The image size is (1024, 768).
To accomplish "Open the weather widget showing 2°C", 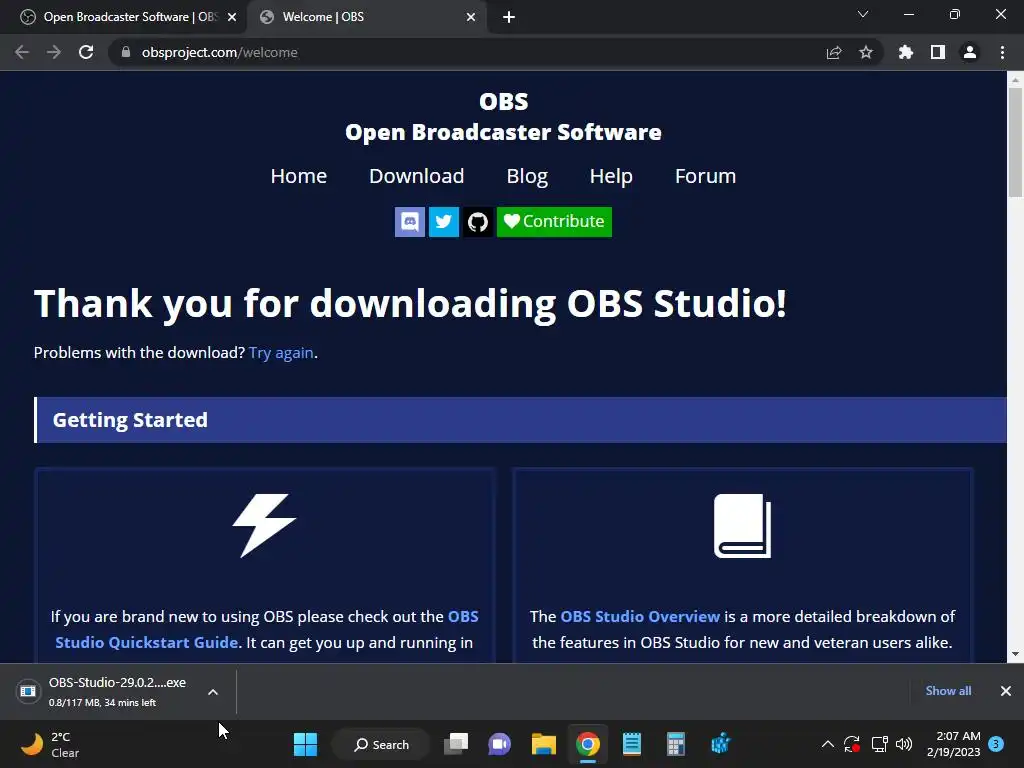I will pos(51,744).
